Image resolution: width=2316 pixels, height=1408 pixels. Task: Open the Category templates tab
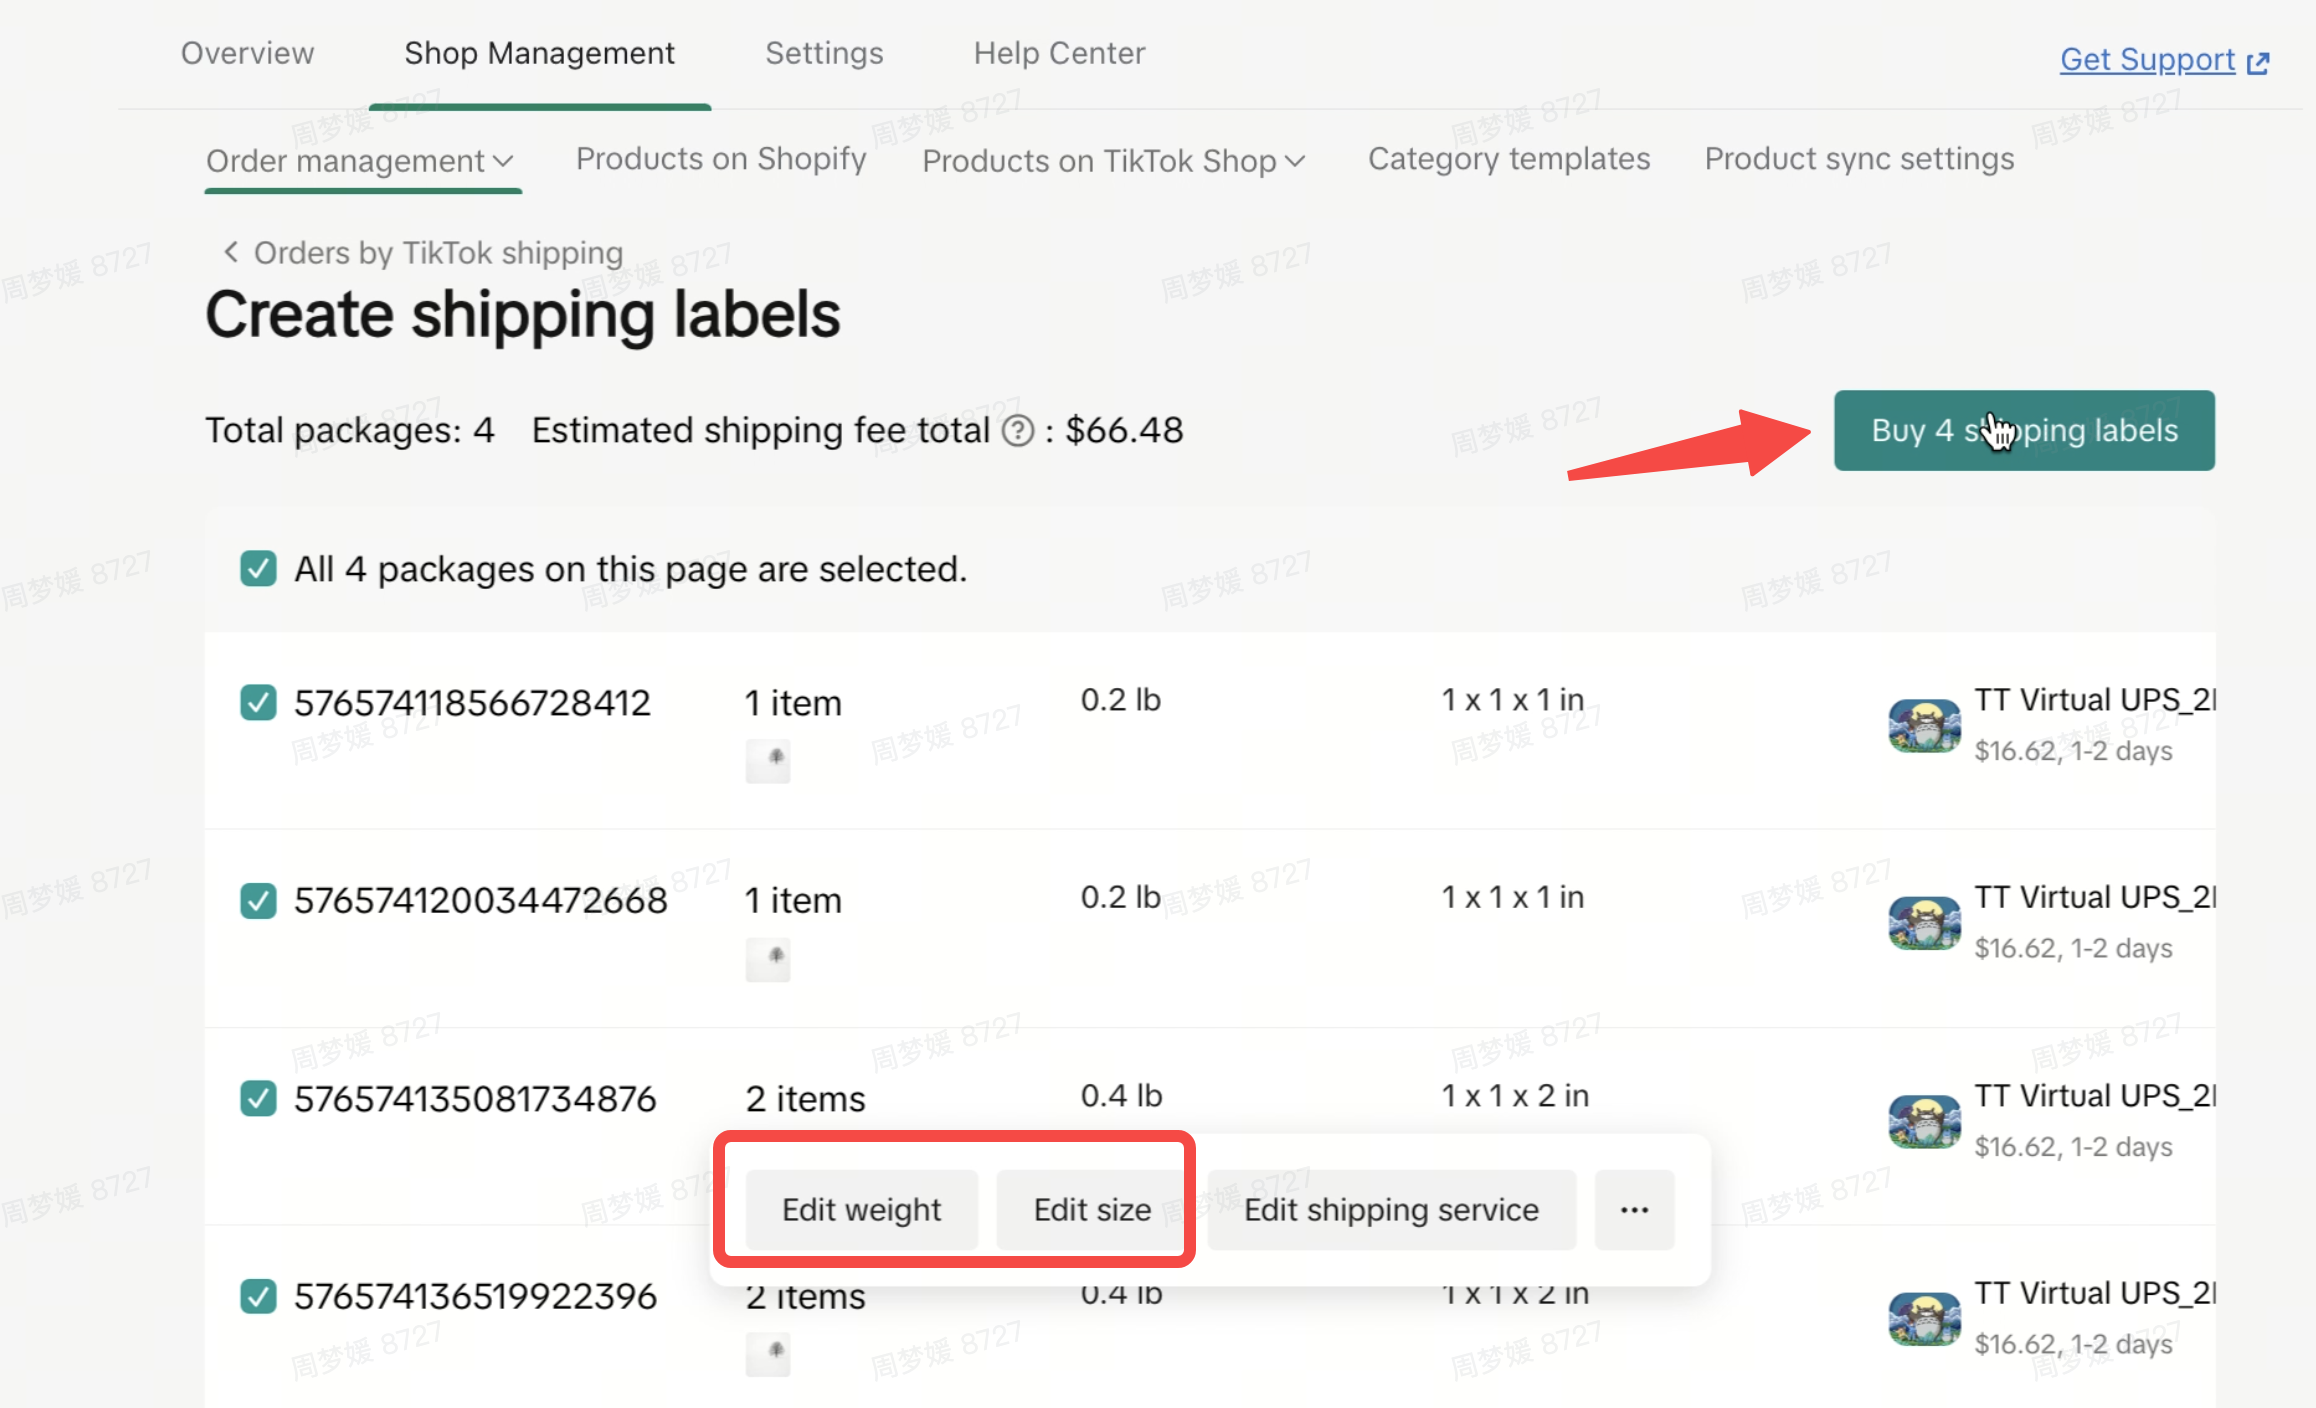pyautogui.click(x=1508, y=159)
